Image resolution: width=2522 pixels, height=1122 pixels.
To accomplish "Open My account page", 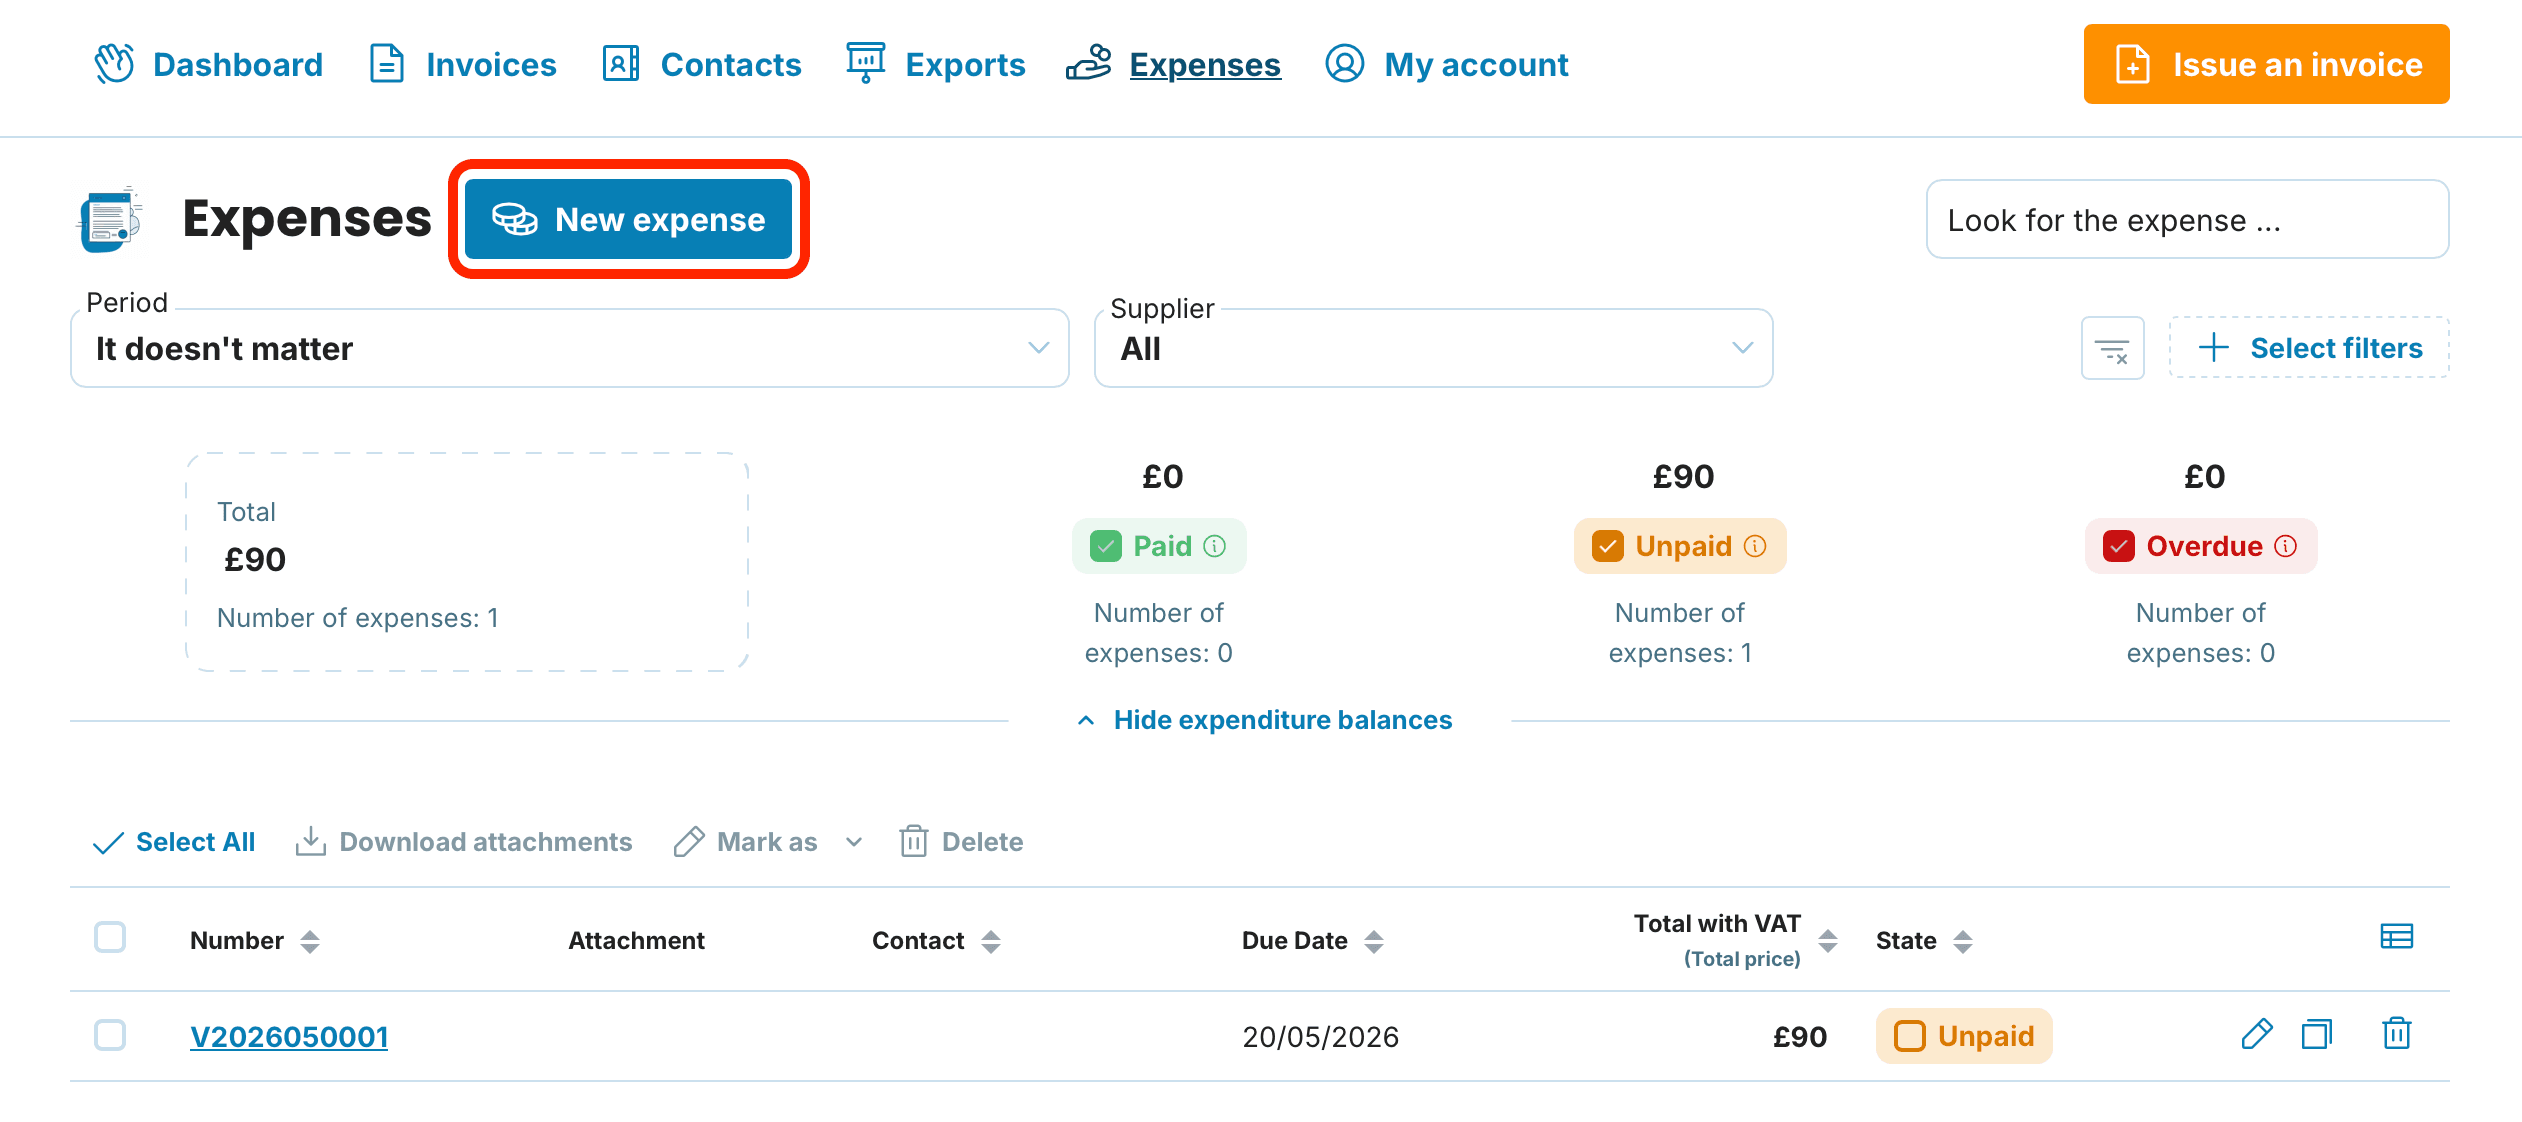I will pyautogui.click(x=1447, y=64).
